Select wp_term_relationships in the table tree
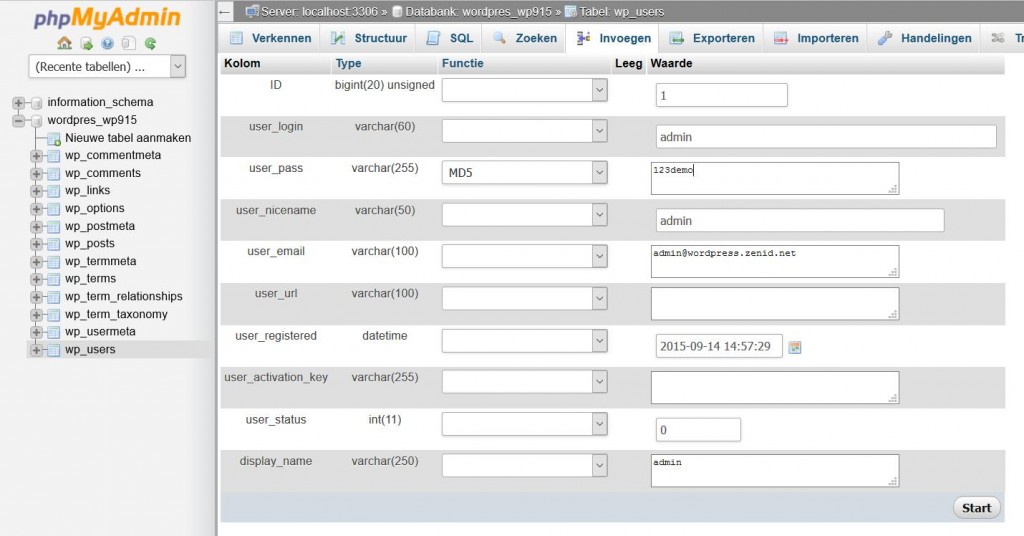 pyautogui.click(x=123, y=296)
